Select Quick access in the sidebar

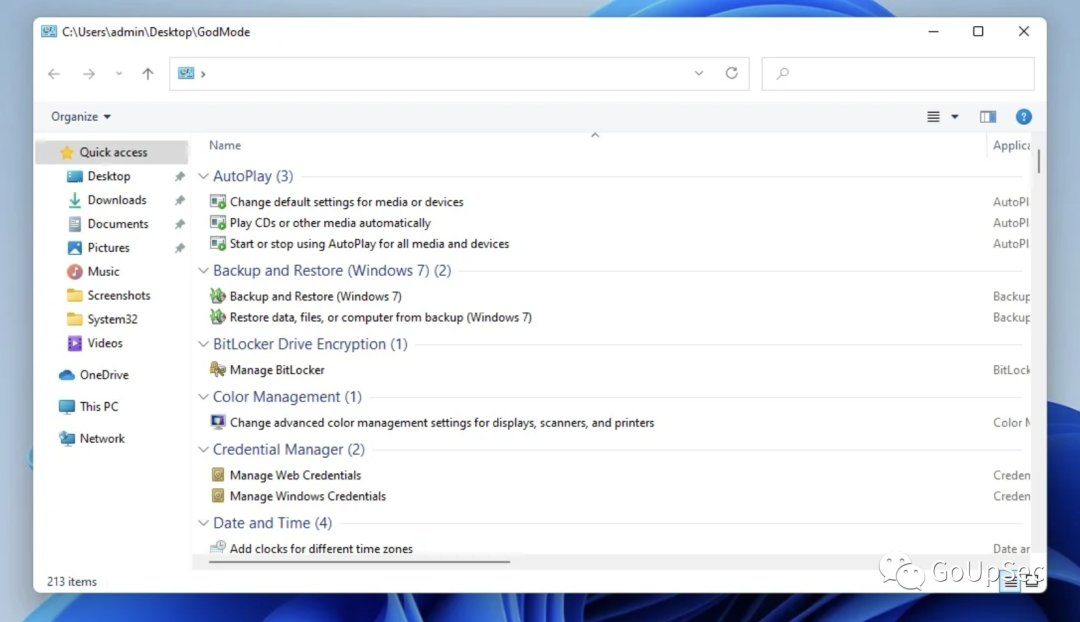pos(112,152)
